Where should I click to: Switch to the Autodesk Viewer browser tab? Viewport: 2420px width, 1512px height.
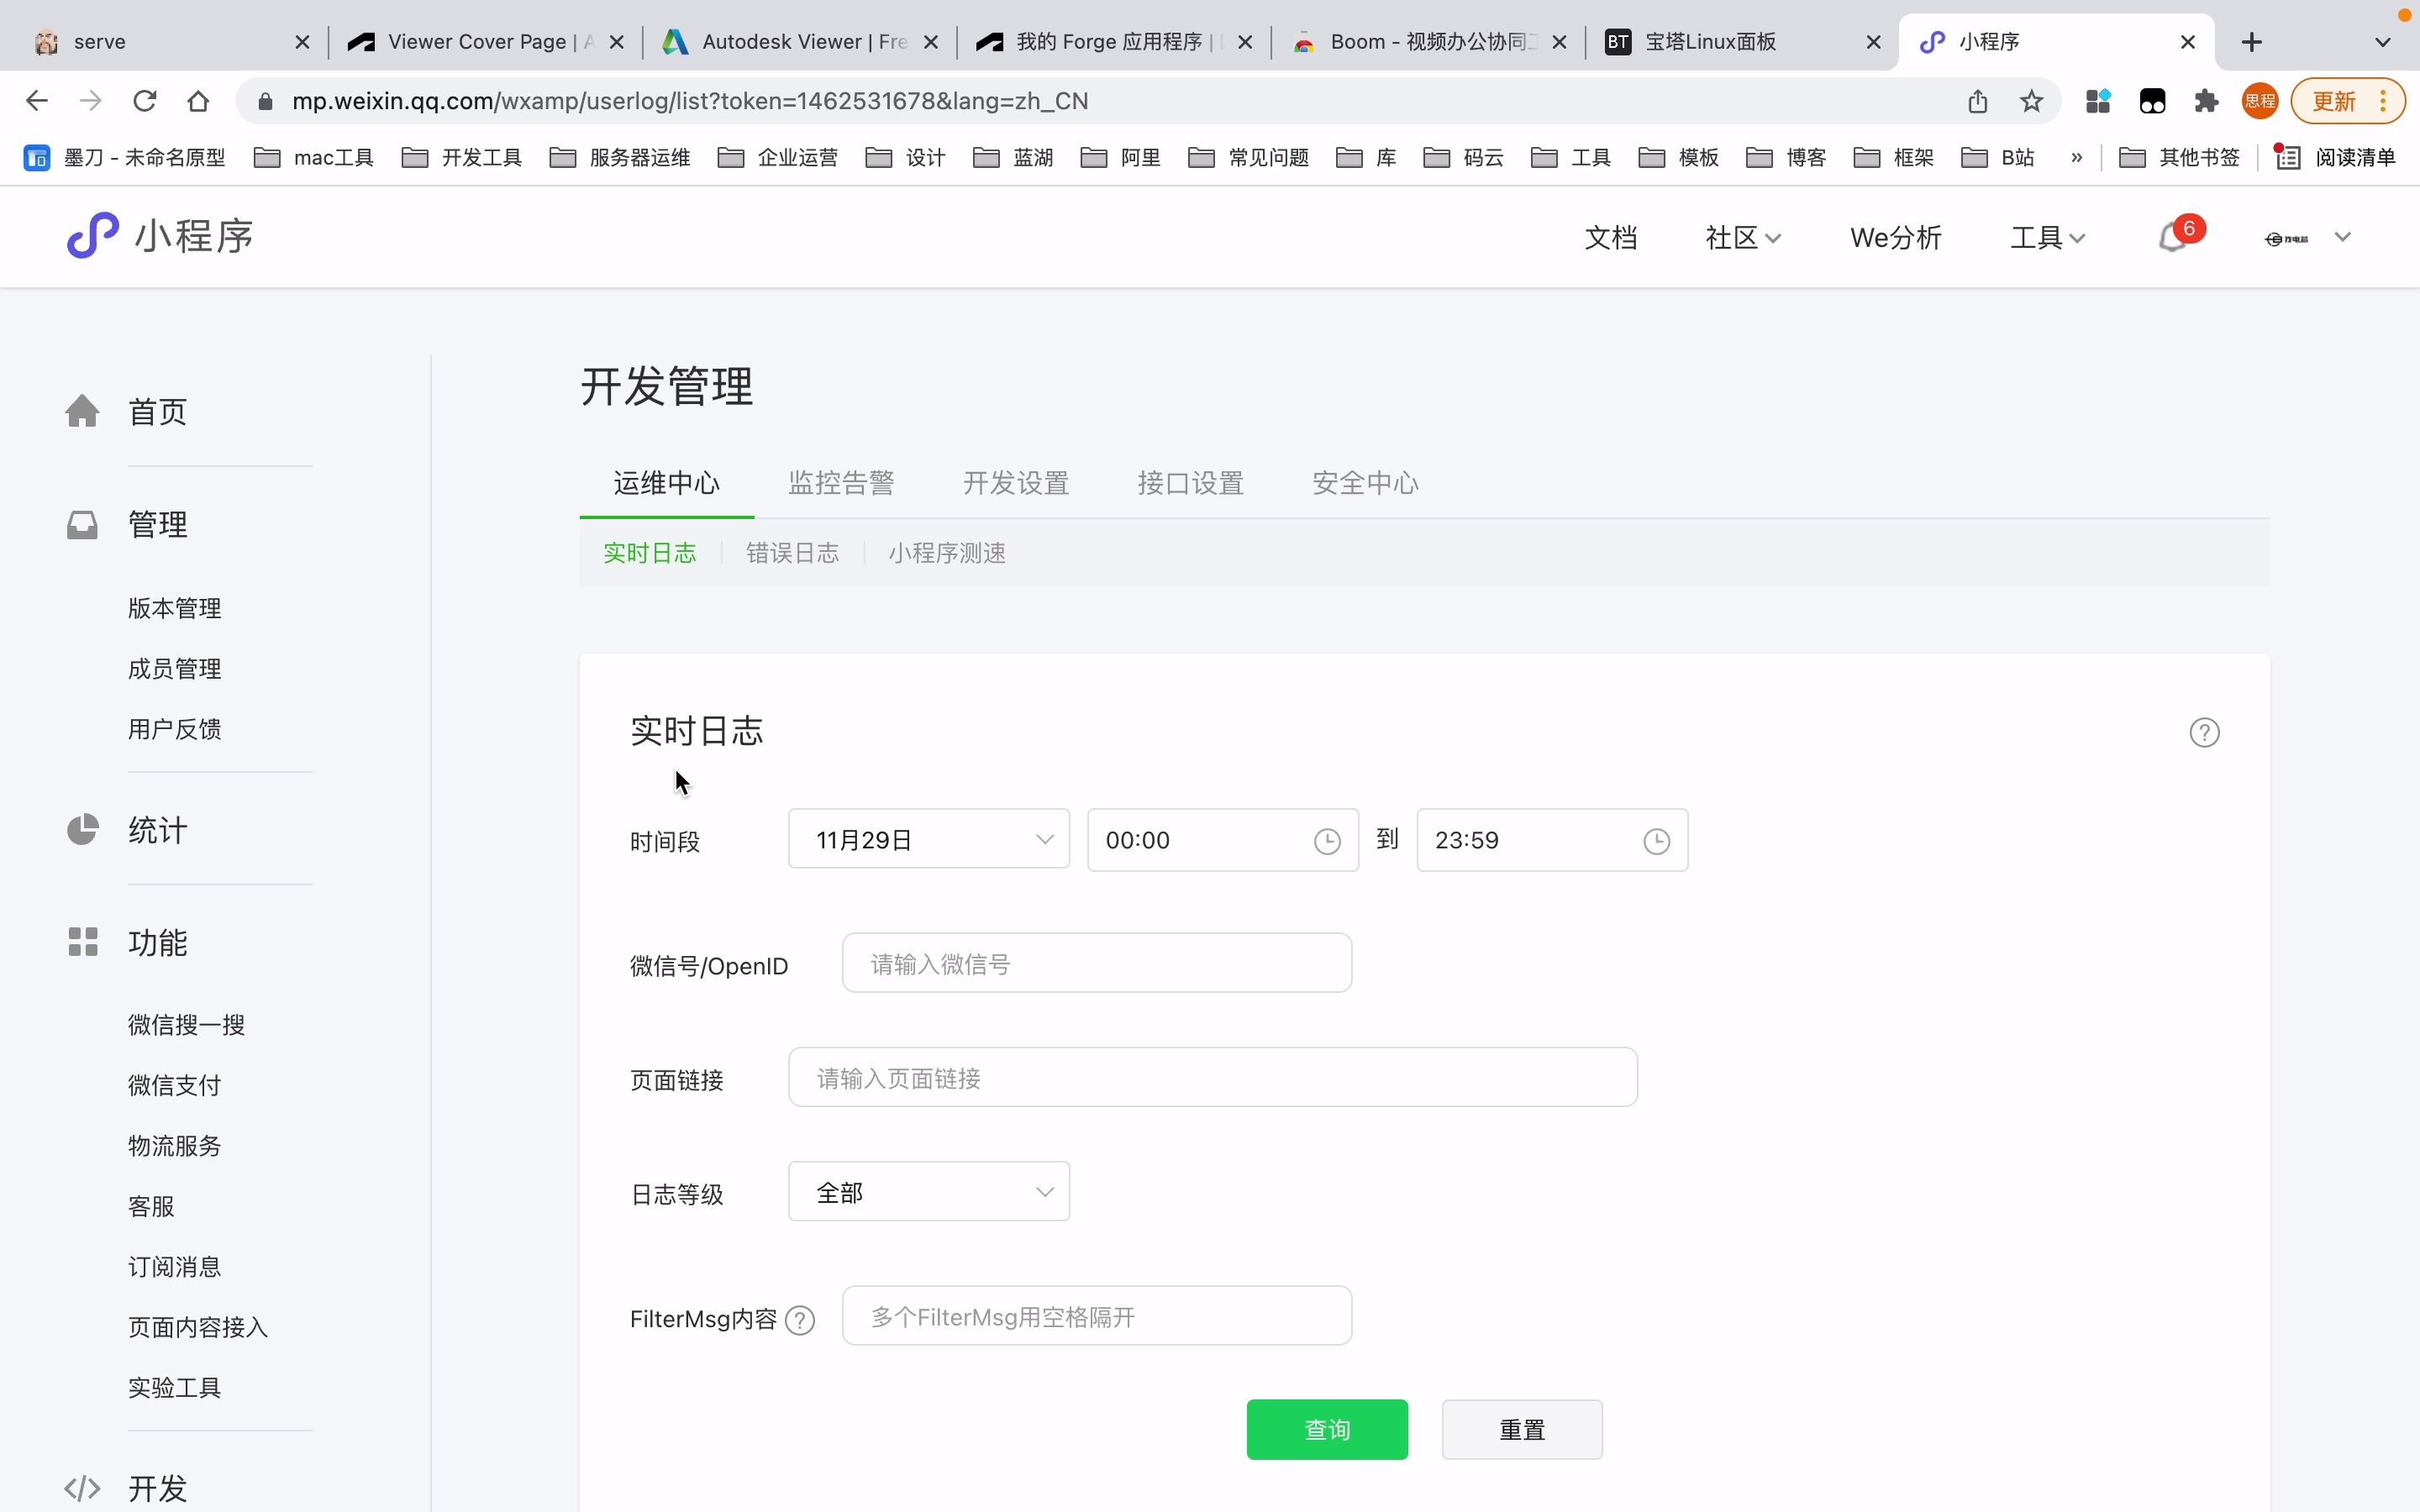coord(800,42)
